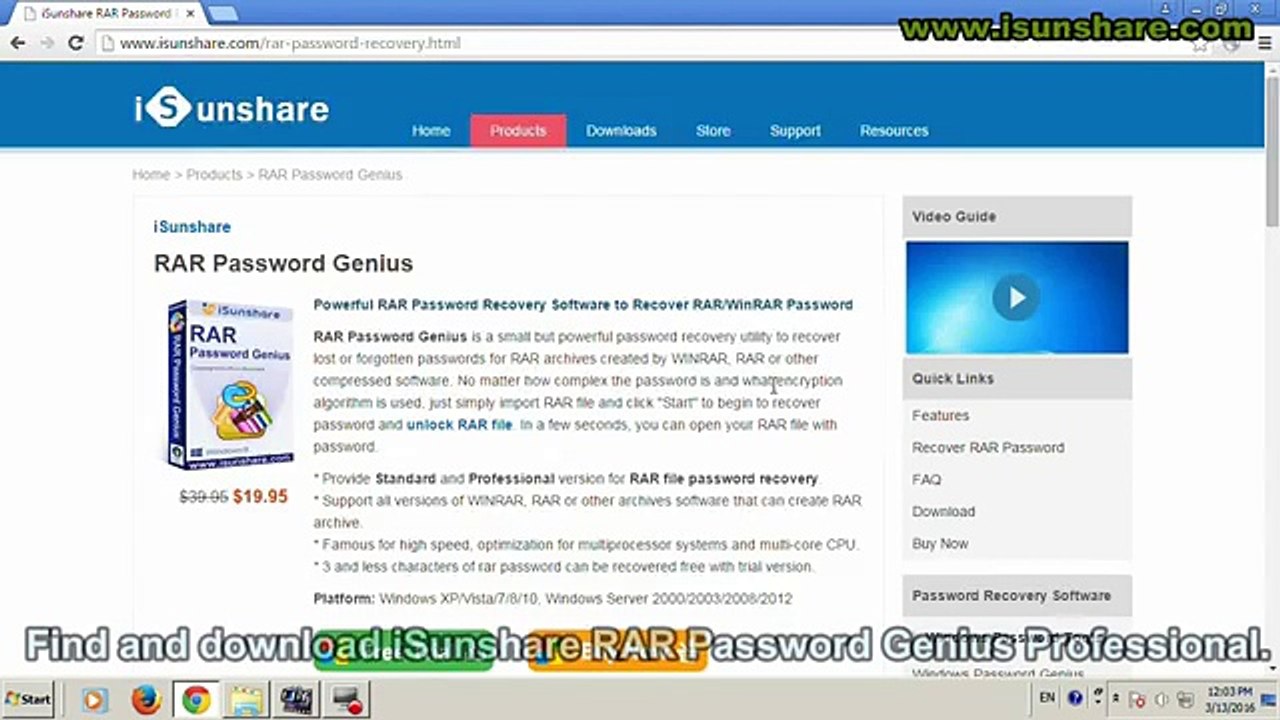Open the FAQ quick link
Image resolution: width=1280 pixels, height=720 pixels.
point(926,479)
